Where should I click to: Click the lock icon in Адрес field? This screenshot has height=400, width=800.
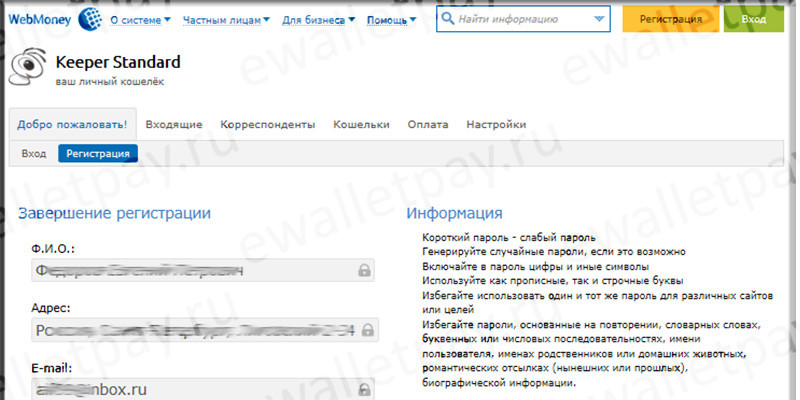367,330
